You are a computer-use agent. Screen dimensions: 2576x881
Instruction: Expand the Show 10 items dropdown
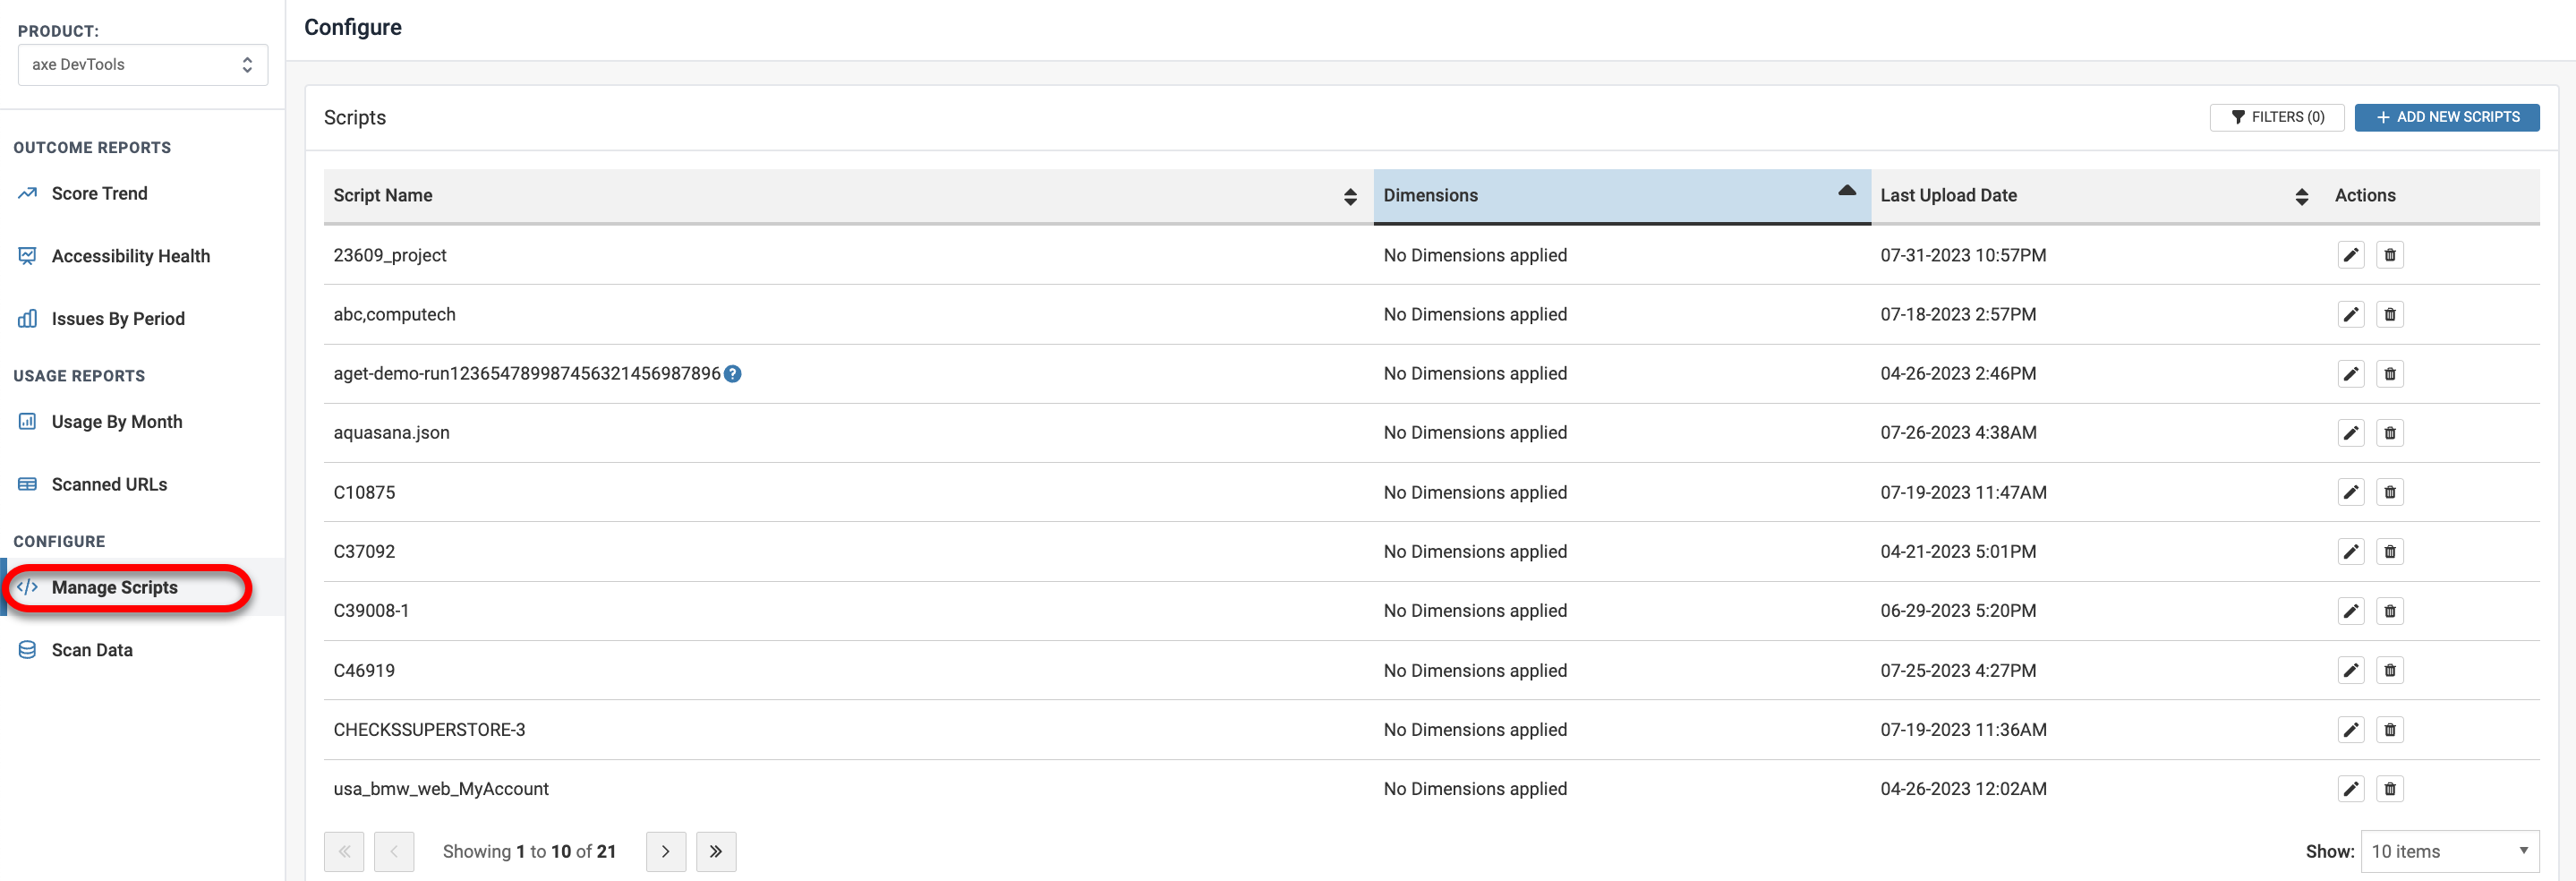(x=2448, y=851)
